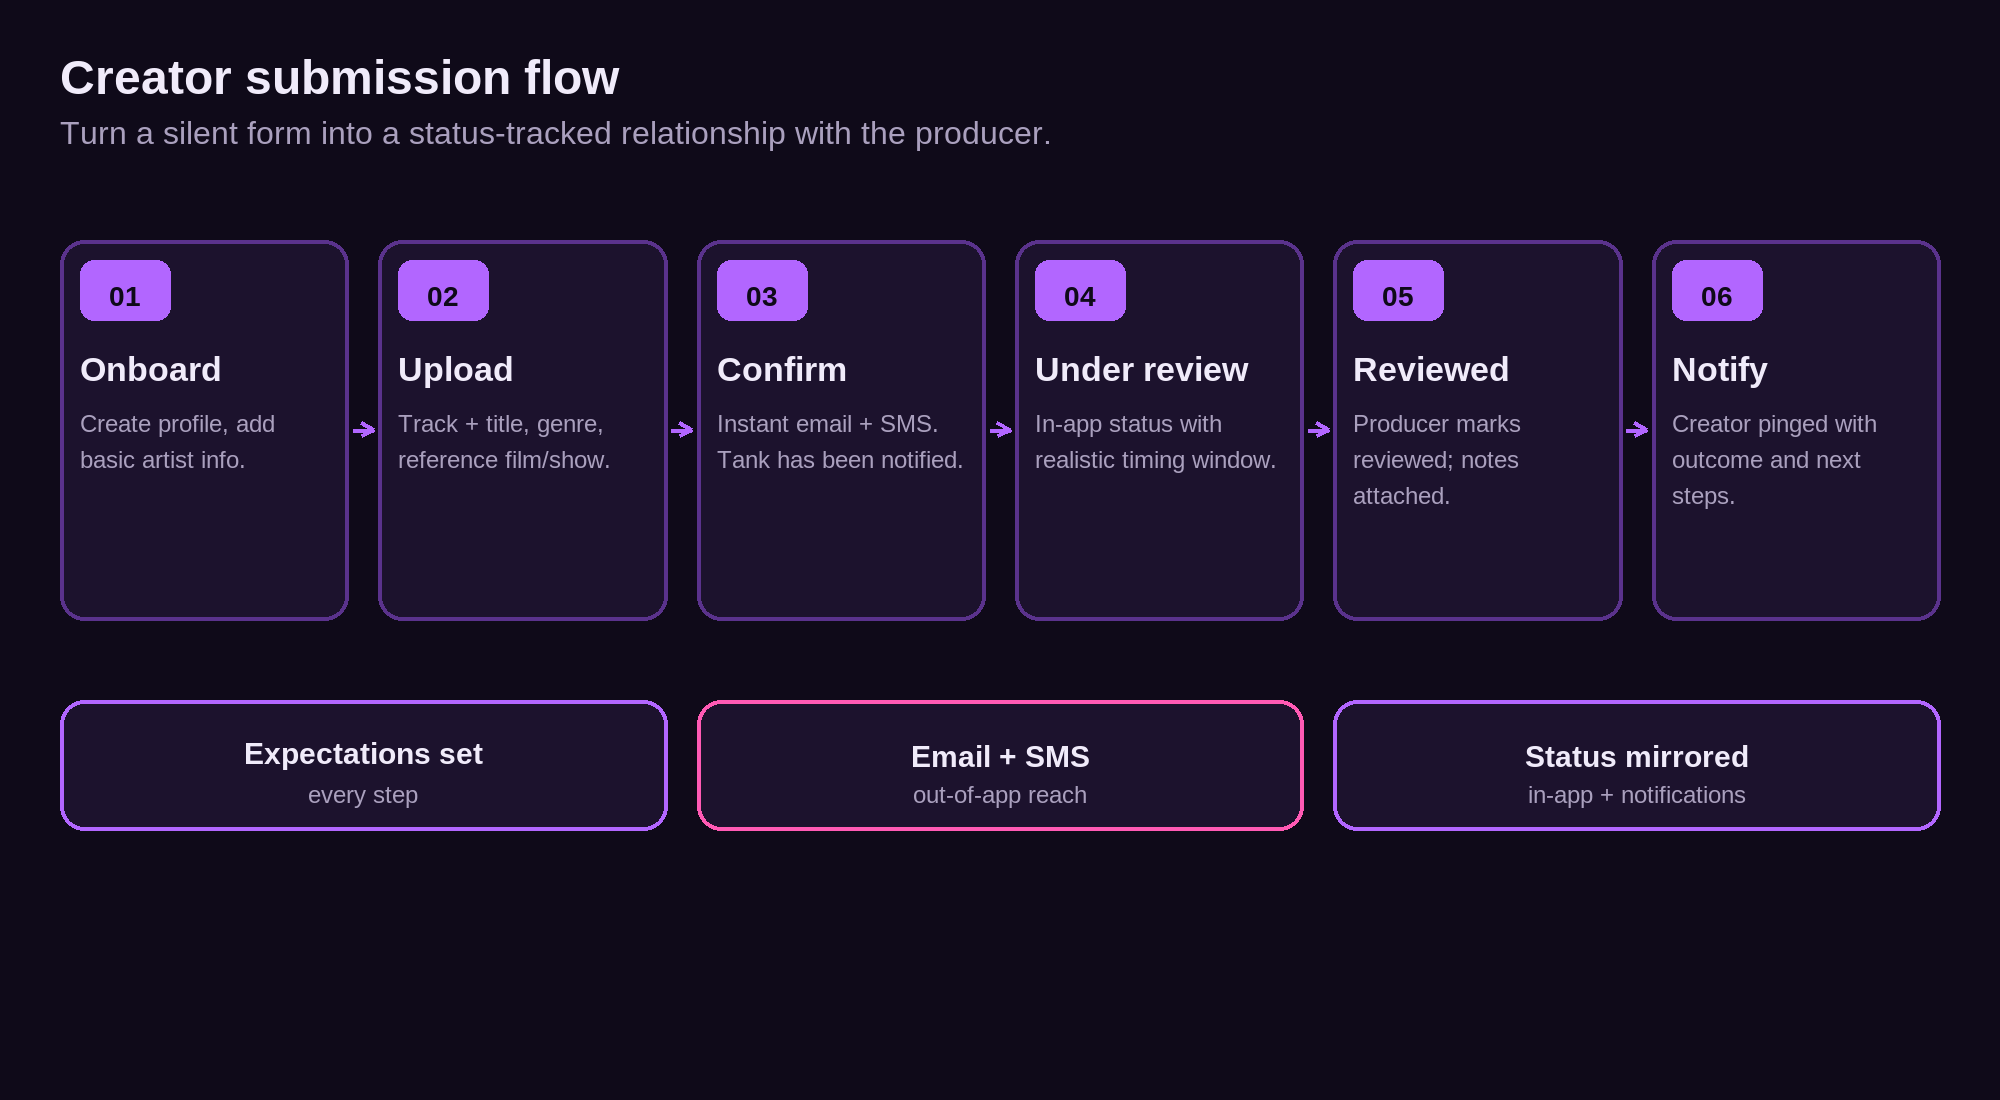
Task: Select the Under review card heading
Action: click(x=1142, y=370)
